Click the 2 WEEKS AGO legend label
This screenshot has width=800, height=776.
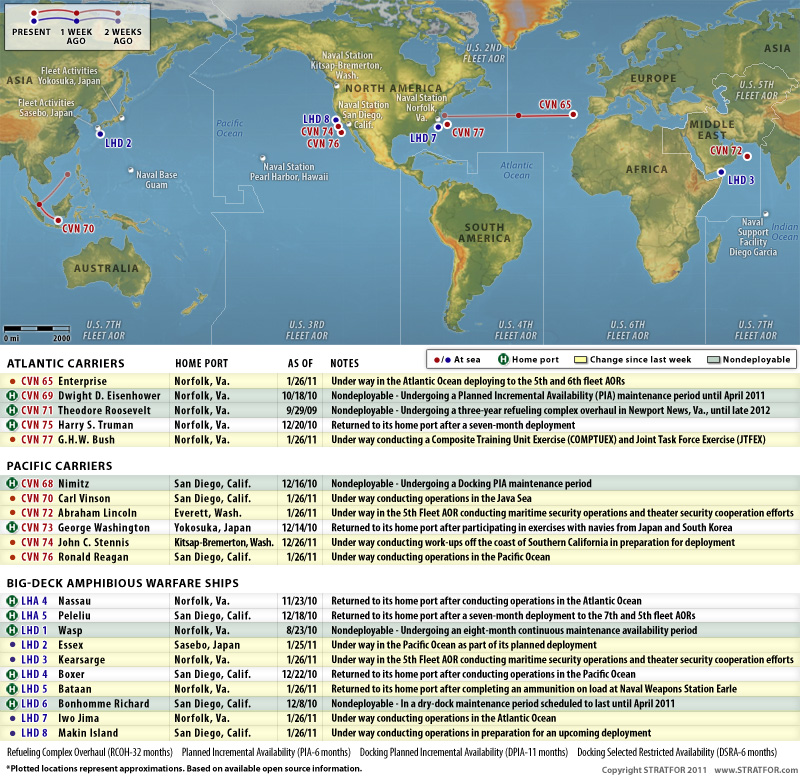pos(123,36)
